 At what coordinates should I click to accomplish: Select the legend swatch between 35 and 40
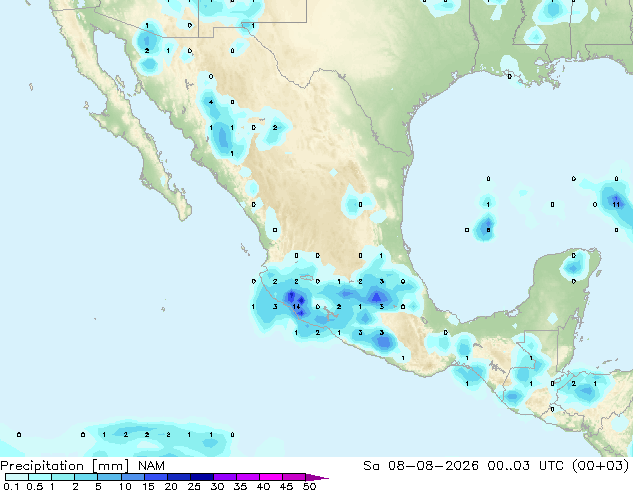click(x=248, y=477)
